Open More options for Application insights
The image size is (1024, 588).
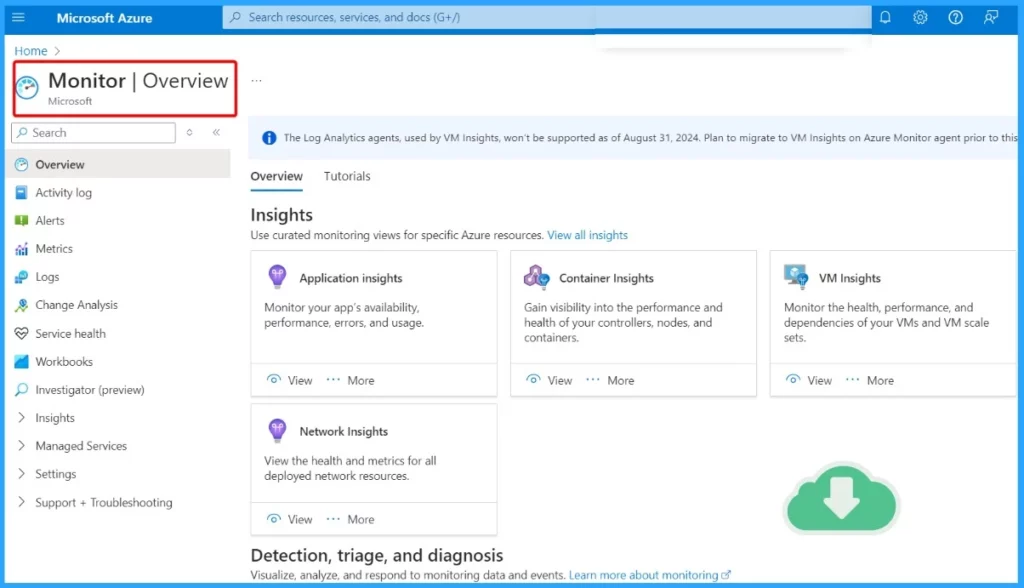[x=351, y=380]
